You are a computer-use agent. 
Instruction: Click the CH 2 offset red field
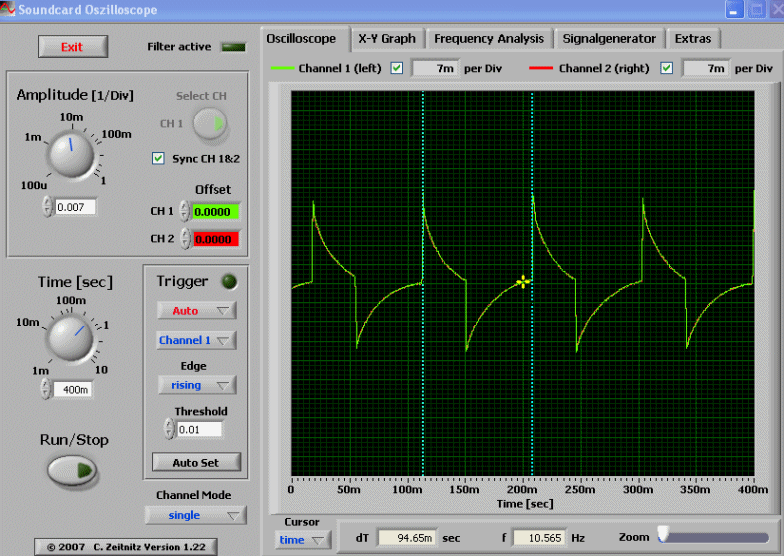coord(216,240)
